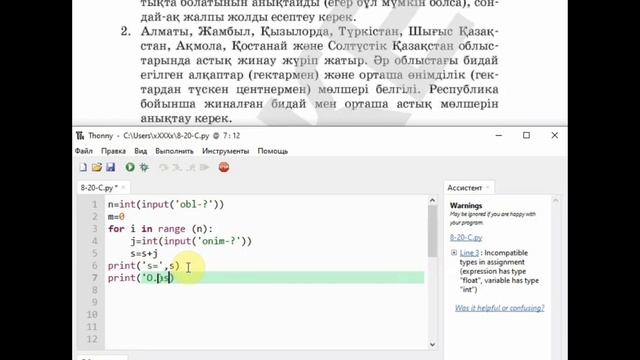Click the 'Was it helpful or confusing?' link

(x=500, y=308)
